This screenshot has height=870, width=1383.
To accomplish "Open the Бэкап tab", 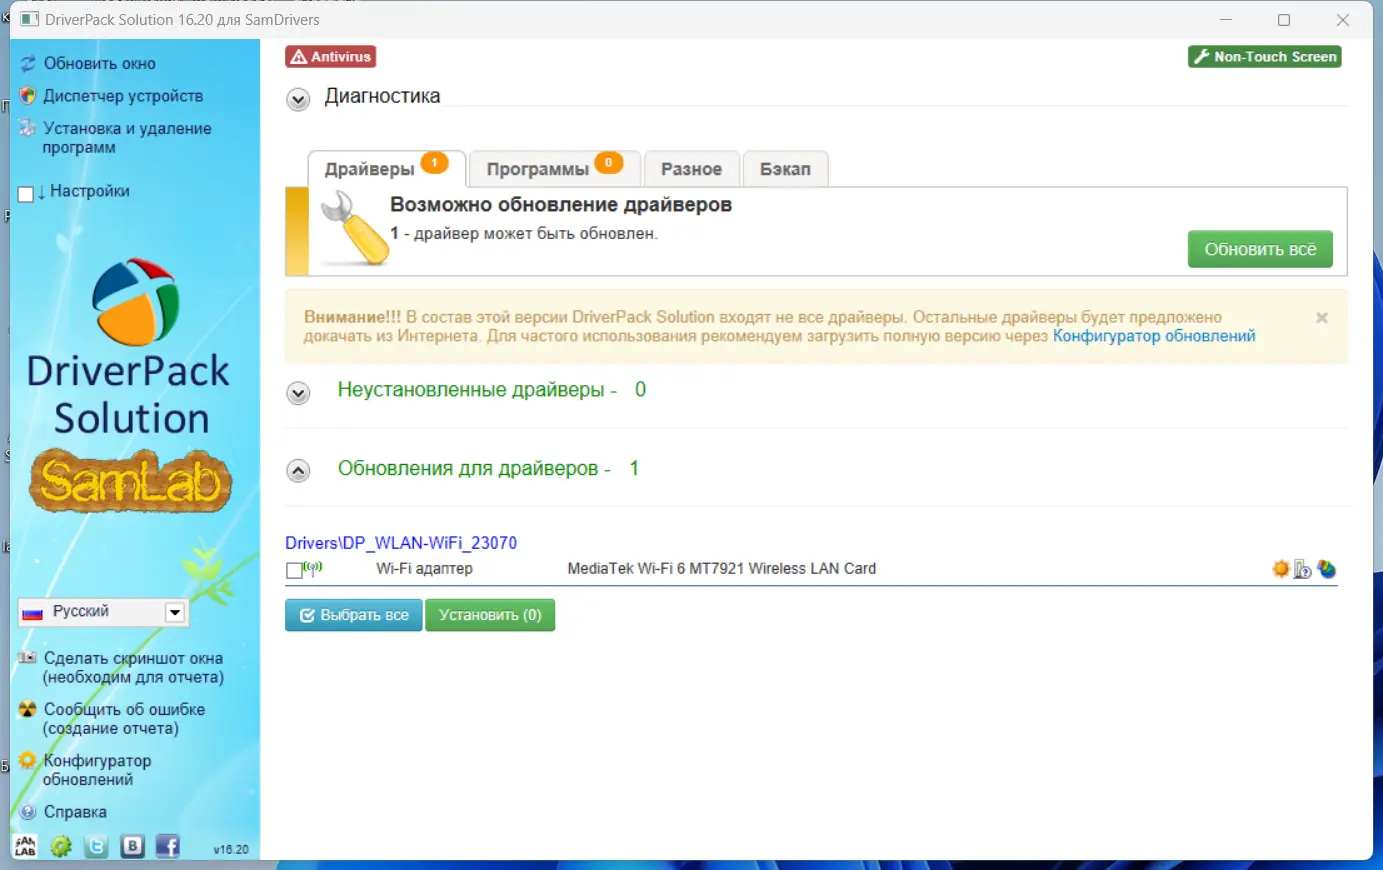I will pos(785,169).
